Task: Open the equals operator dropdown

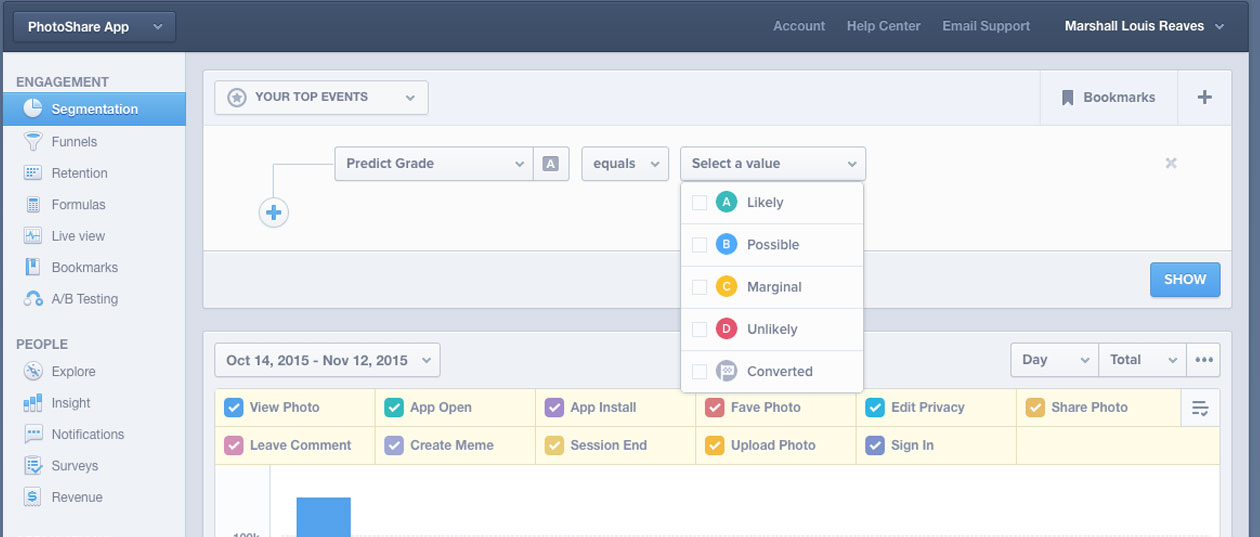Action: (x=625, y=164)
